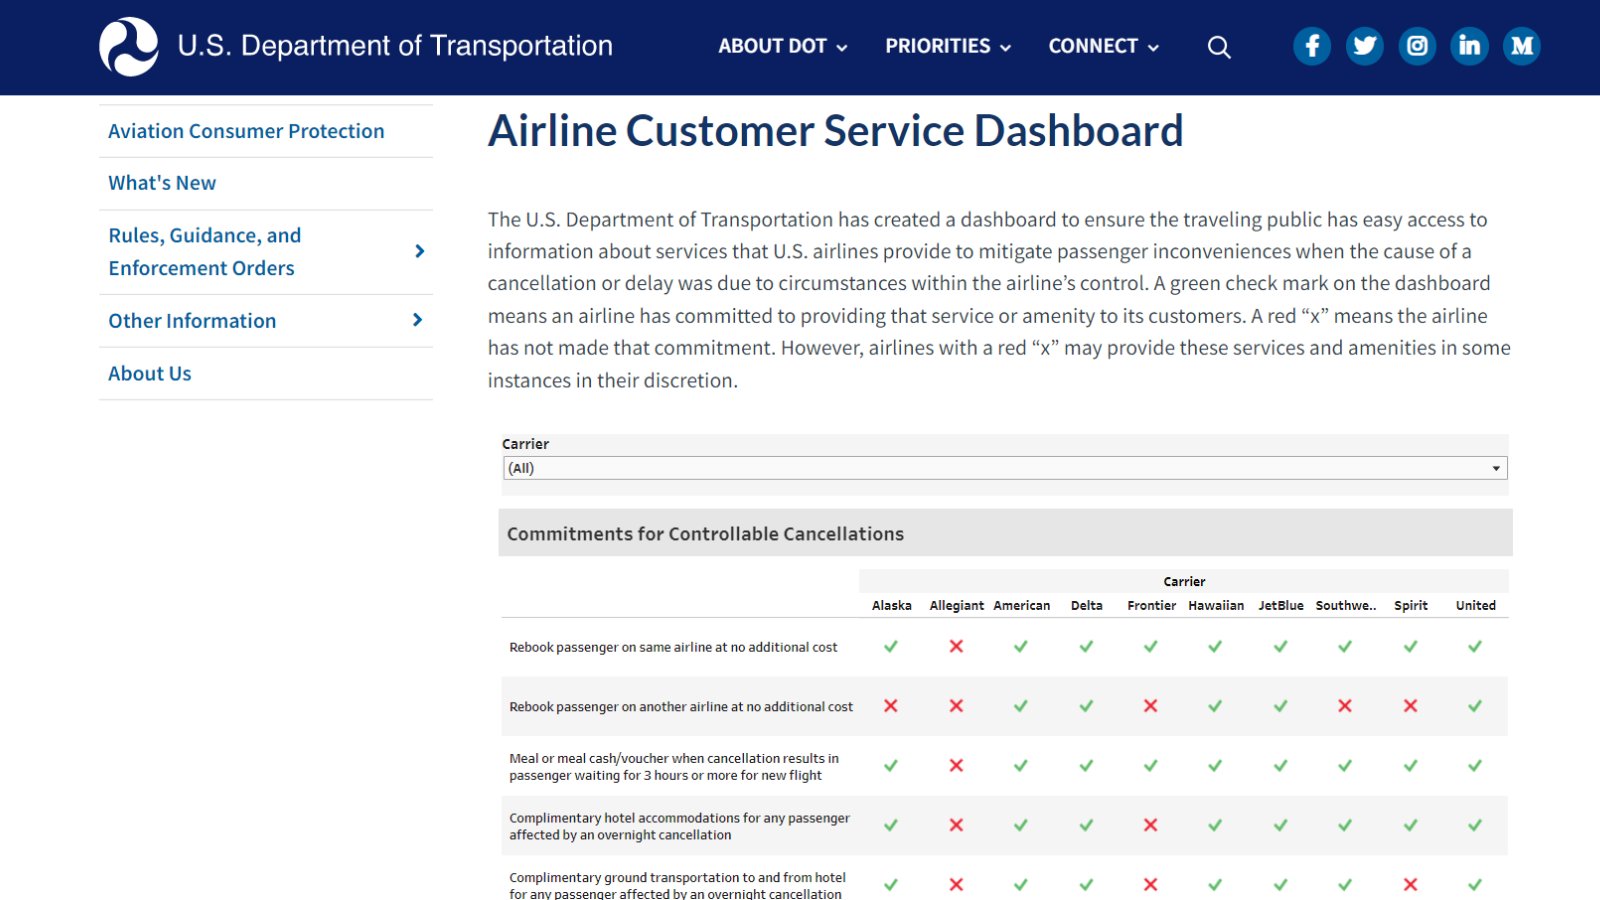Go to U.S. Department of Transportation home text

tap(395, 46)
